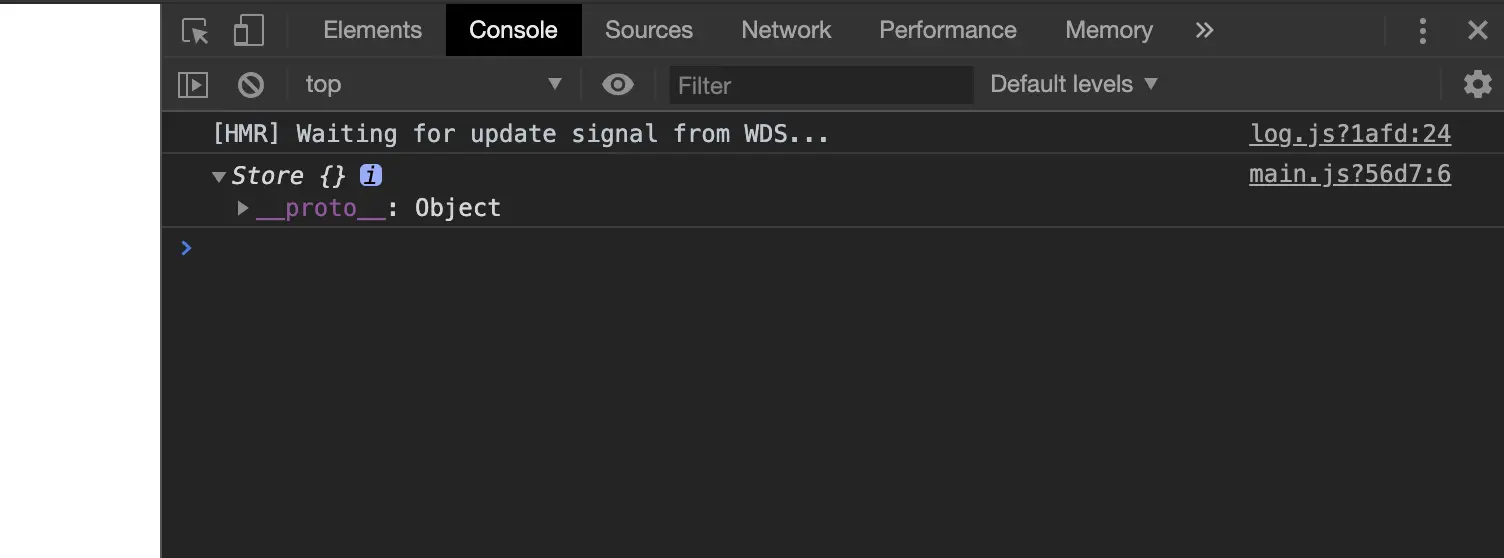Expand the __proto__ Object entry
Screen dimensions: 1504x558
[243, 208]
